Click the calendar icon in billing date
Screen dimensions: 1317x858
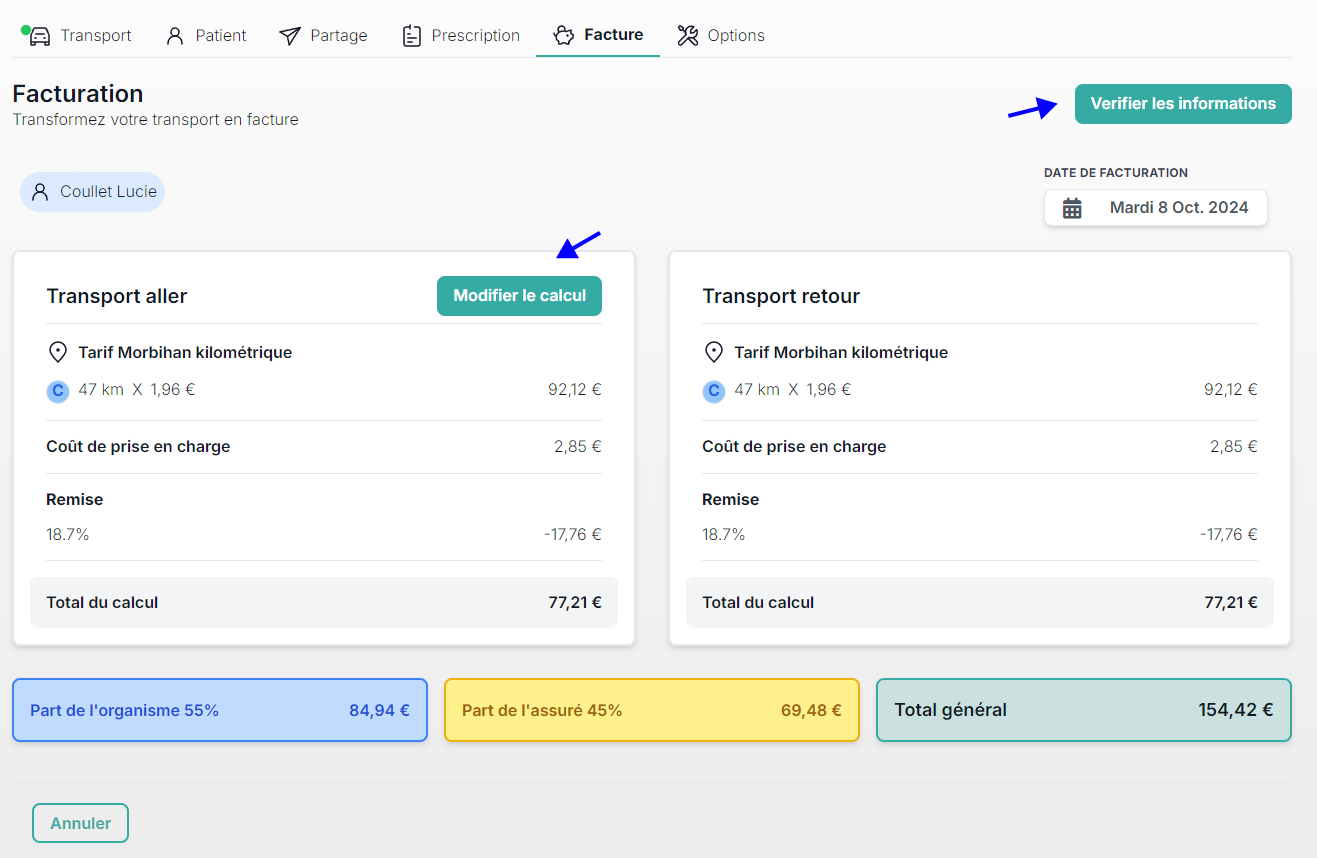tap(1072, 208)
